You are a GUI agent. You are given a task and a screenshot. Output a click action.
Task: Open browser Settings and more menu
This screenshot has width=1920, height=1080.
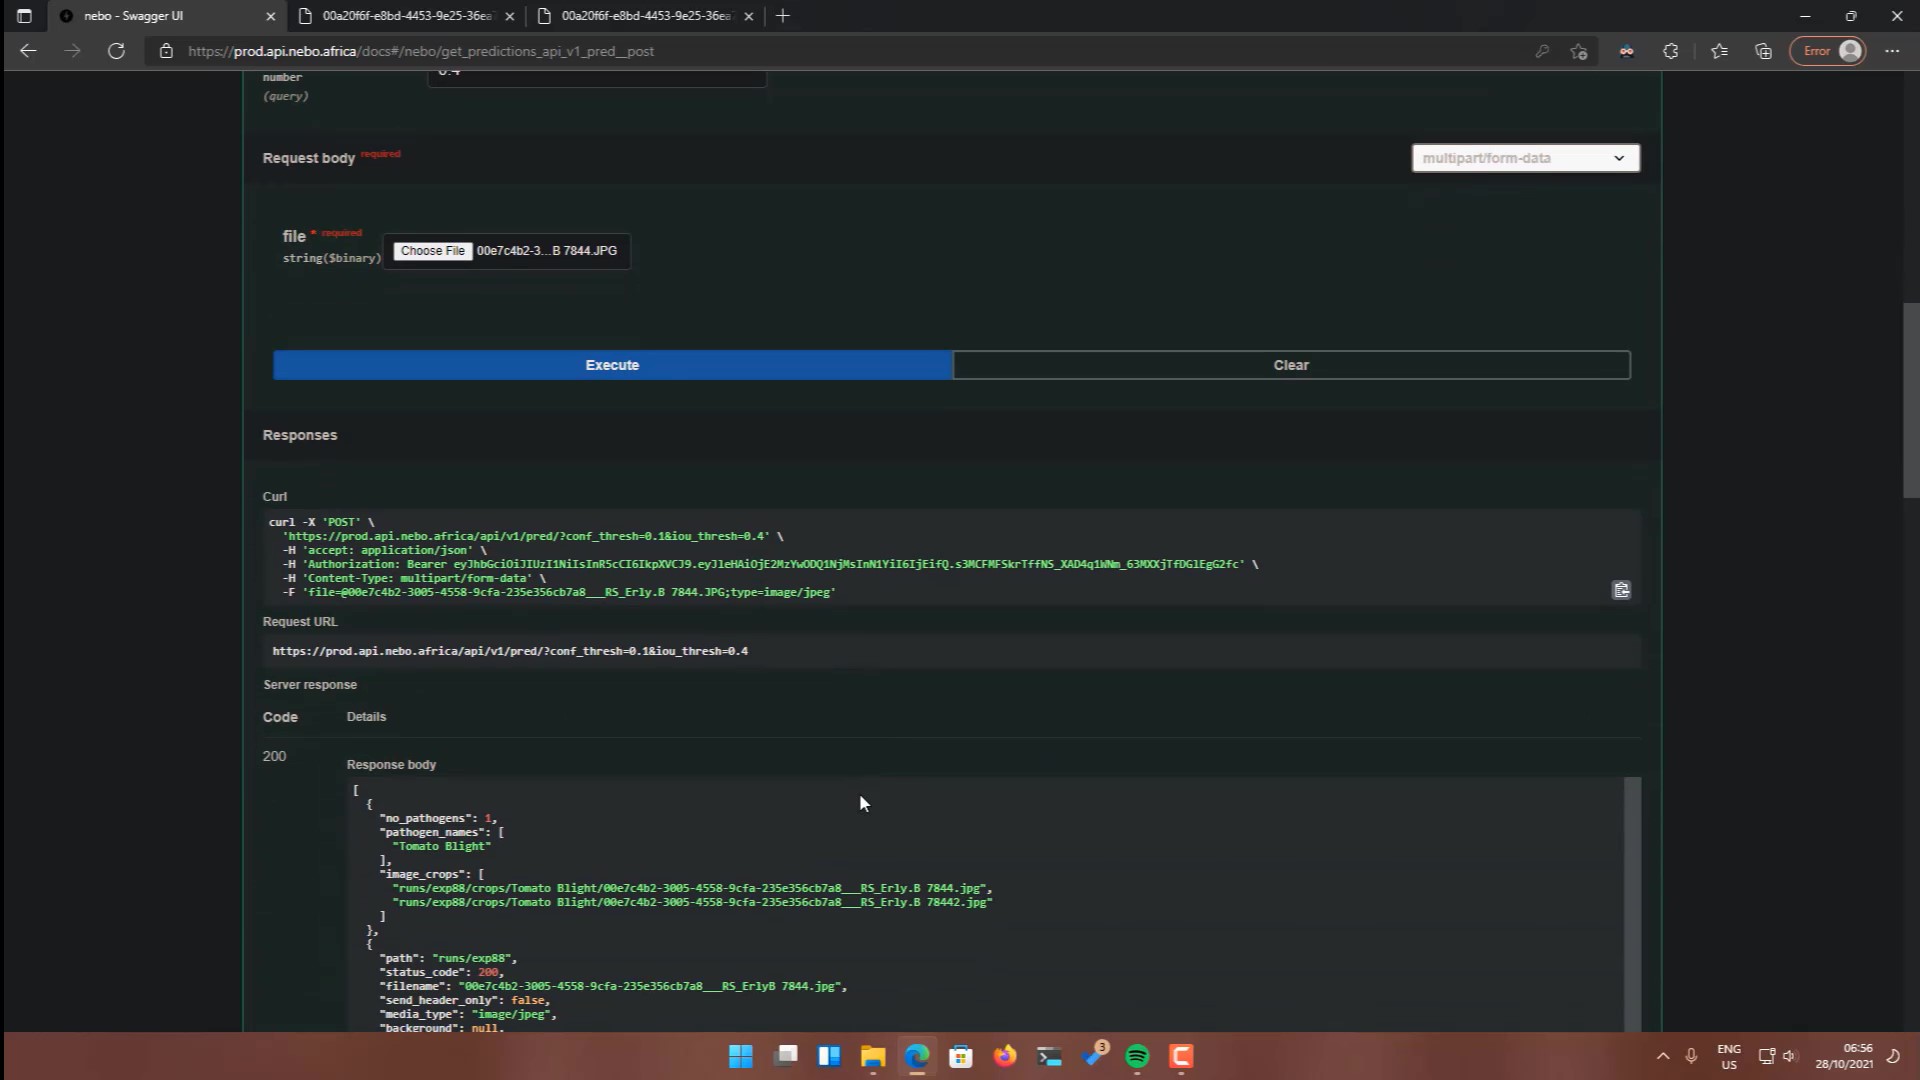click(x=1892, y=51)
